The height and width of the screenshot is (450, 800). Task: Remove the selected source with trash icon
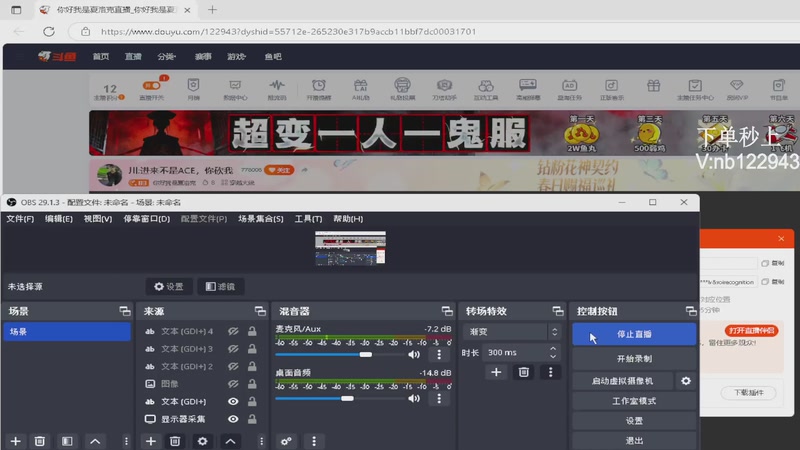[175, 441]
